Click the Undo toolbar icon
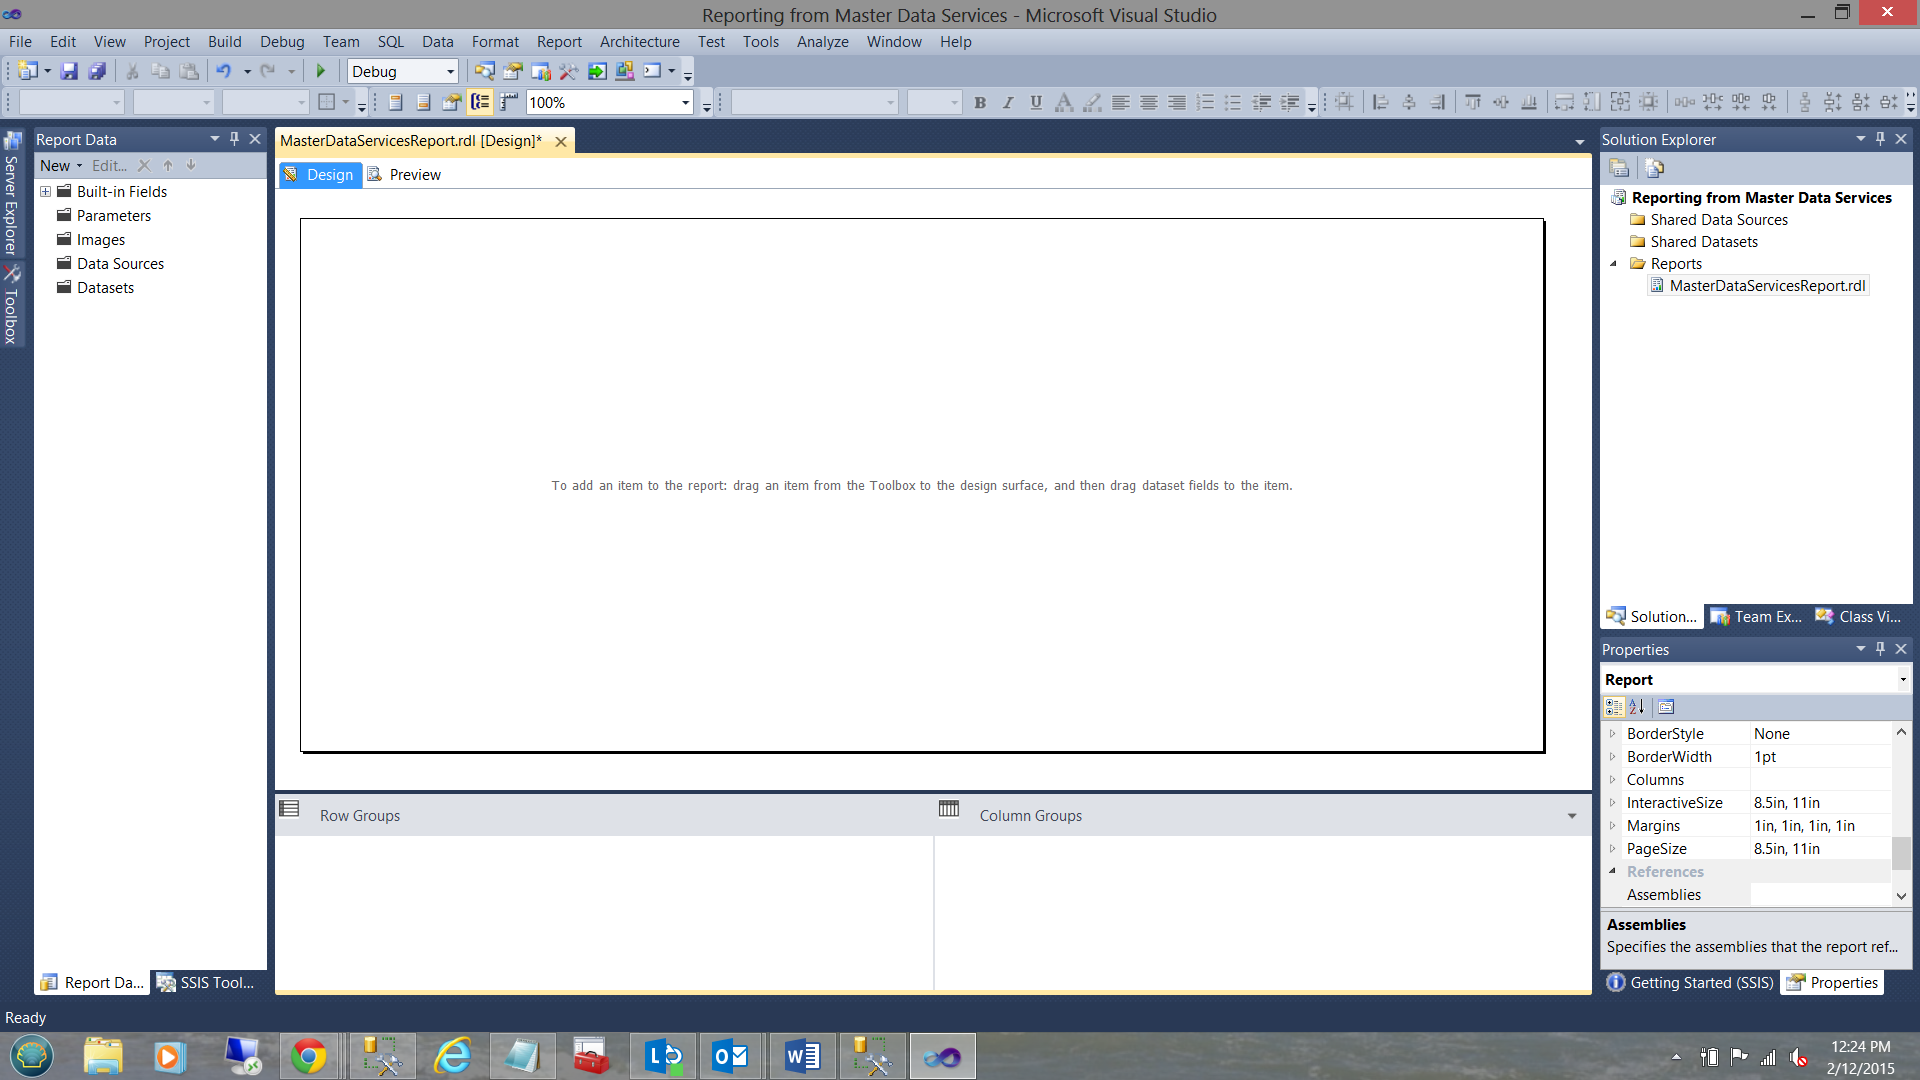Screen dimensions: 1920x1080 pyautogui.click(x=223, y=71)
